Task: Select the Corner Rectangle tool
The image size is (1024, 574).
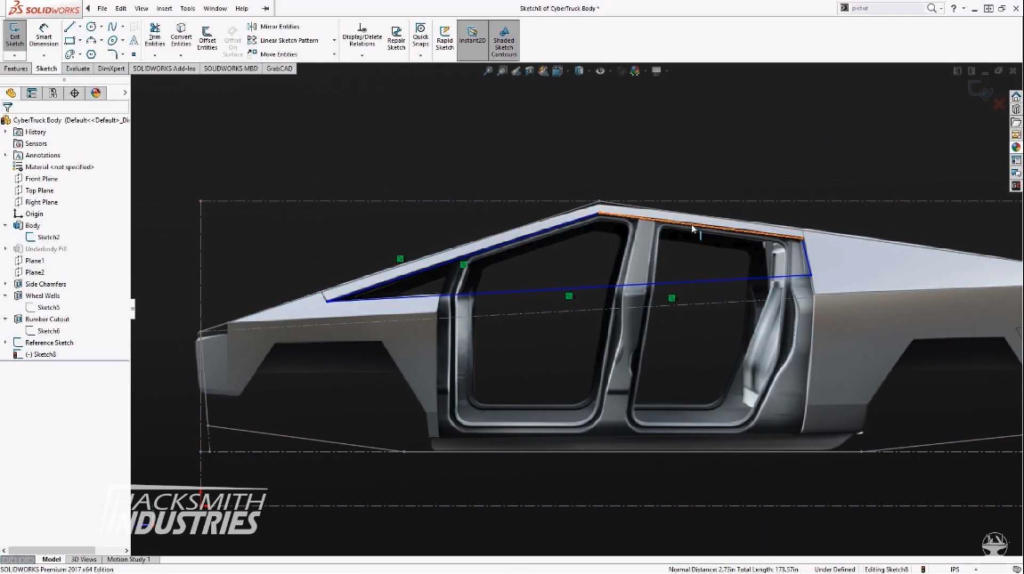Action: (x=69, y=40)
